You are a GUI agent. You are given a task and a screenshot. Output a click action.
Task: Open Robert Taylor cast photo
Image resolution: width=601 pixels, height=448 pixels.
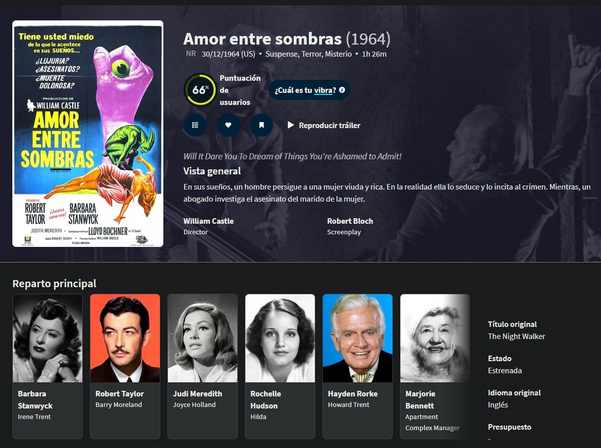coord(125,338)
